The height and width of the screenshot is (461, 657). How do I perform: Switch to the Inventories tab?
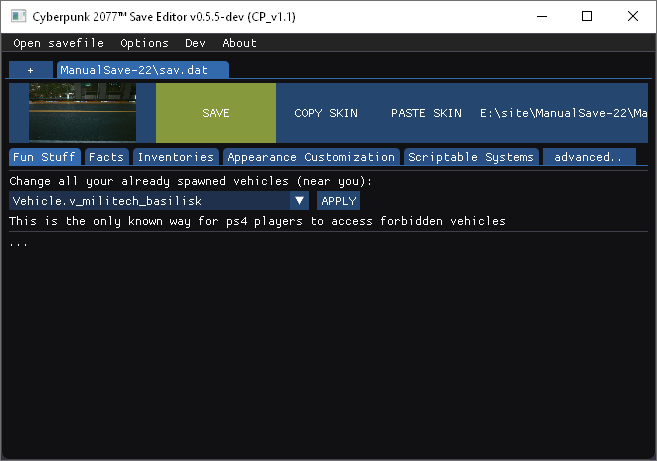point(176,157)
